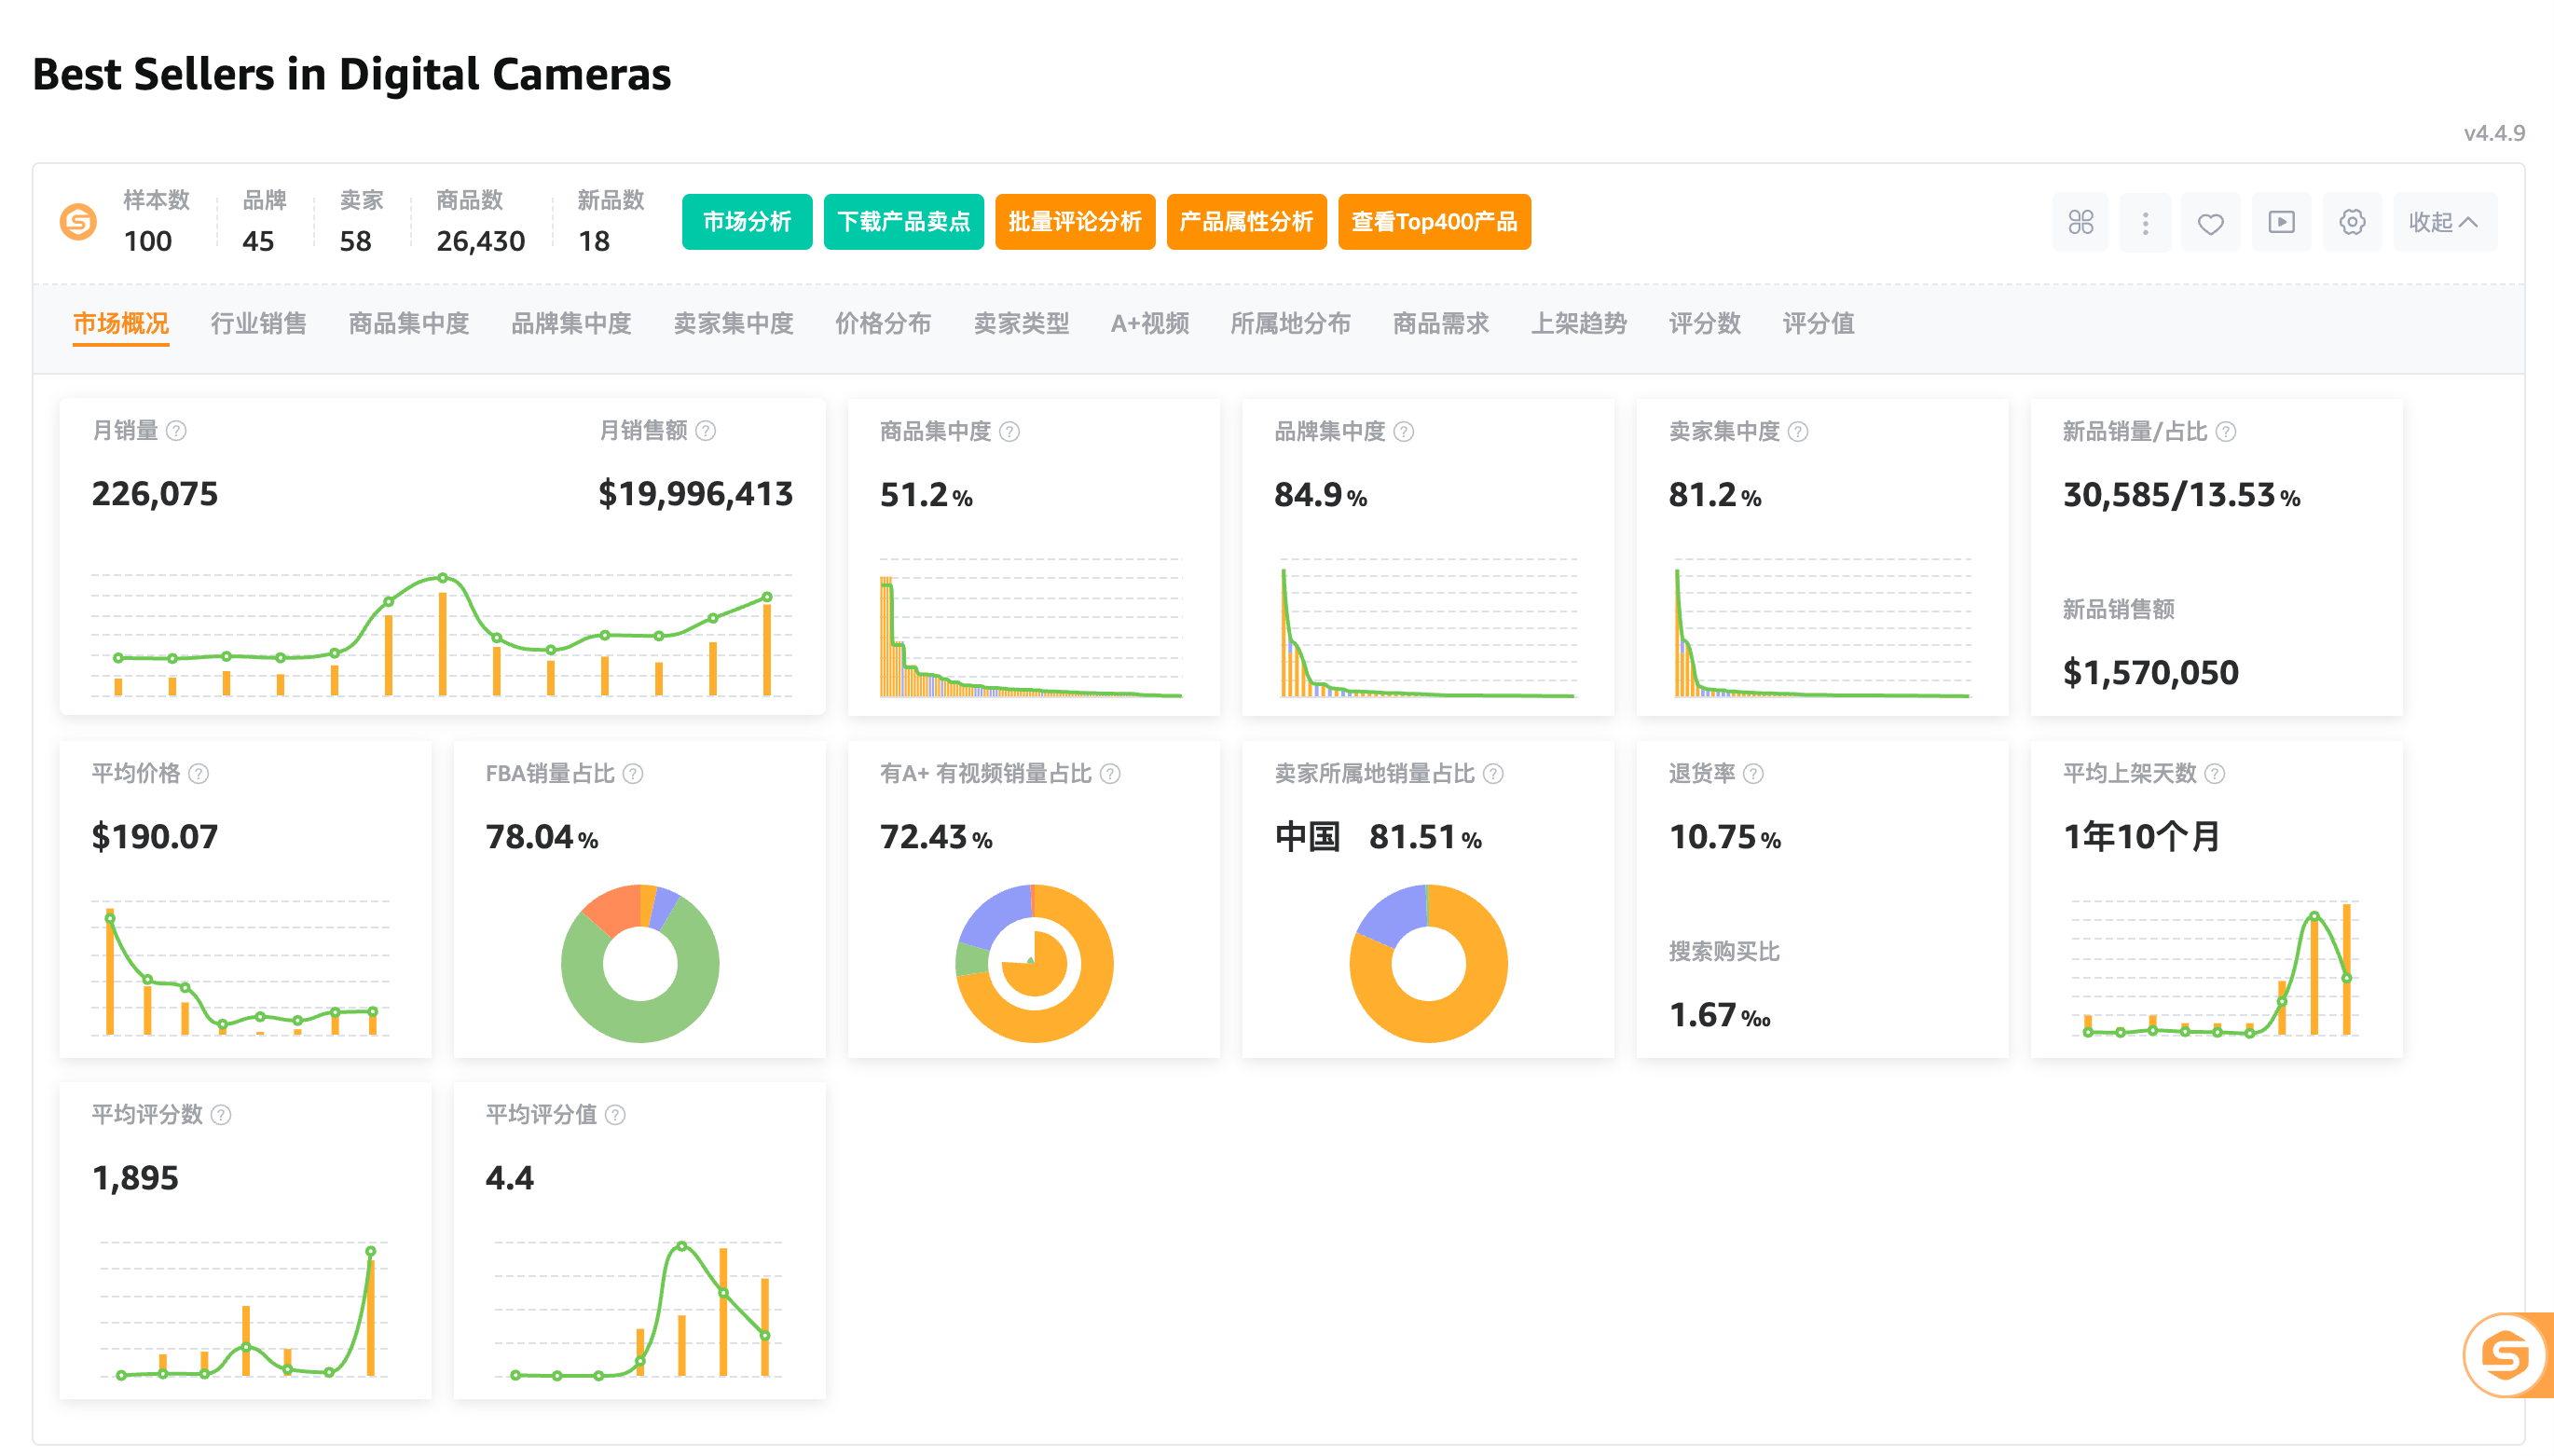The height and width of the screenshot is (1456, 2554).
Task: Collapse the panel with 收起
Action: click(x=2443, y=222)
